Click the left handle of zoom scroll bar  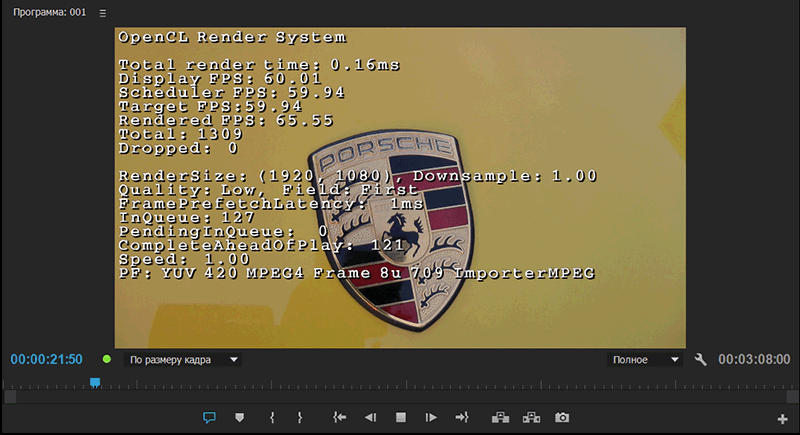pos(10,396)
